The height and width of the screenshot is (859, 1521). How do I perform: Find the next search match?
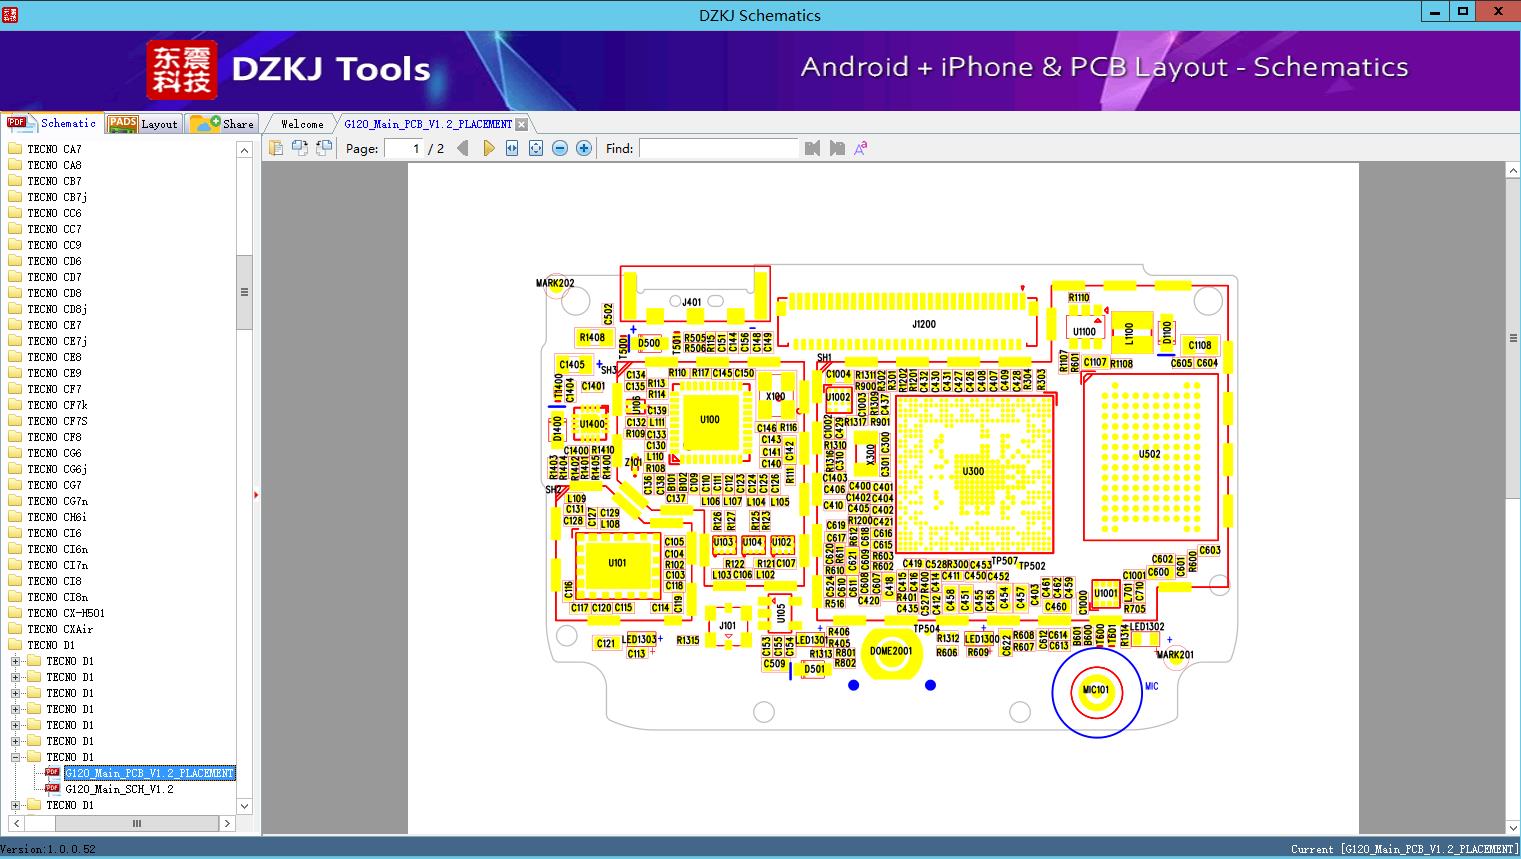pyautogui.click(x=837, y=148)
